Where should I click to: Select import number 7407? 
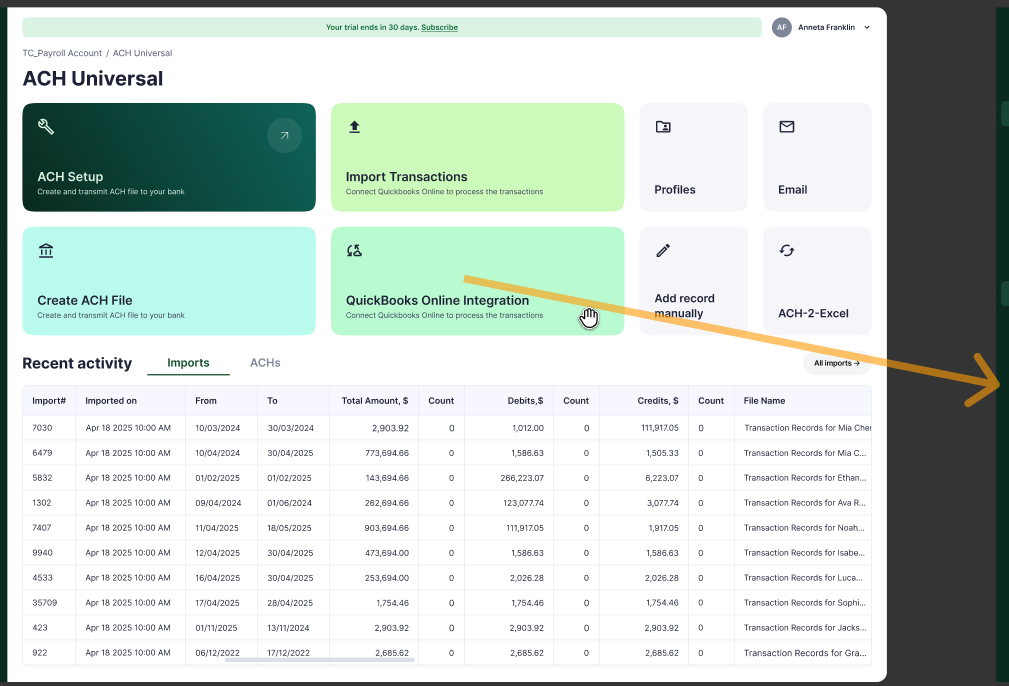(42, 528)
